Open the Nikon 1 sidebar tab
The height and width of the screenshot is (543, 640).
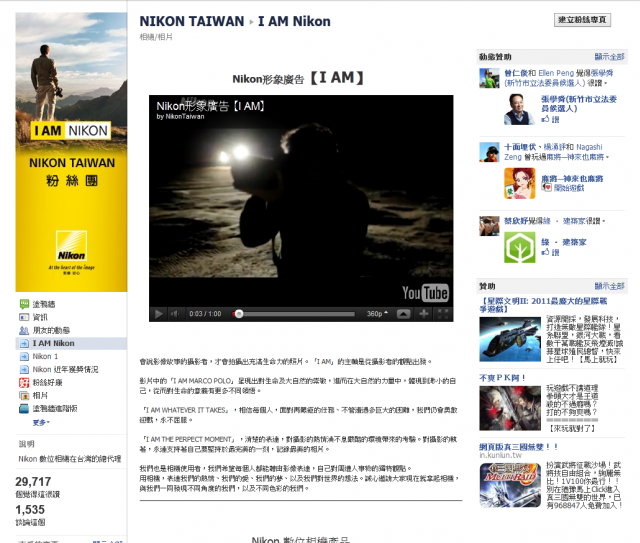pos(45,356)
